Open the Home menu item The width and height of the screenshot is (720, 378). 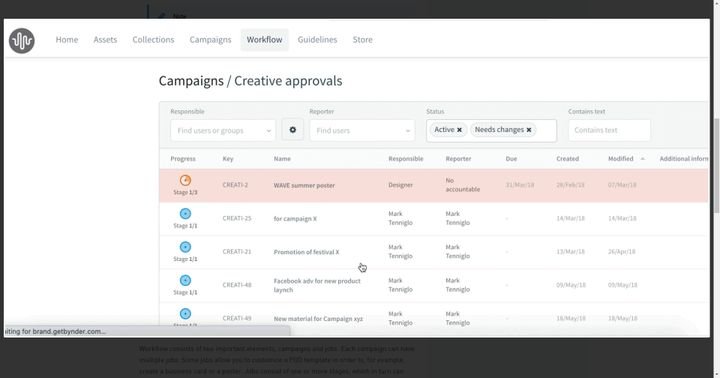pos(67,40)
